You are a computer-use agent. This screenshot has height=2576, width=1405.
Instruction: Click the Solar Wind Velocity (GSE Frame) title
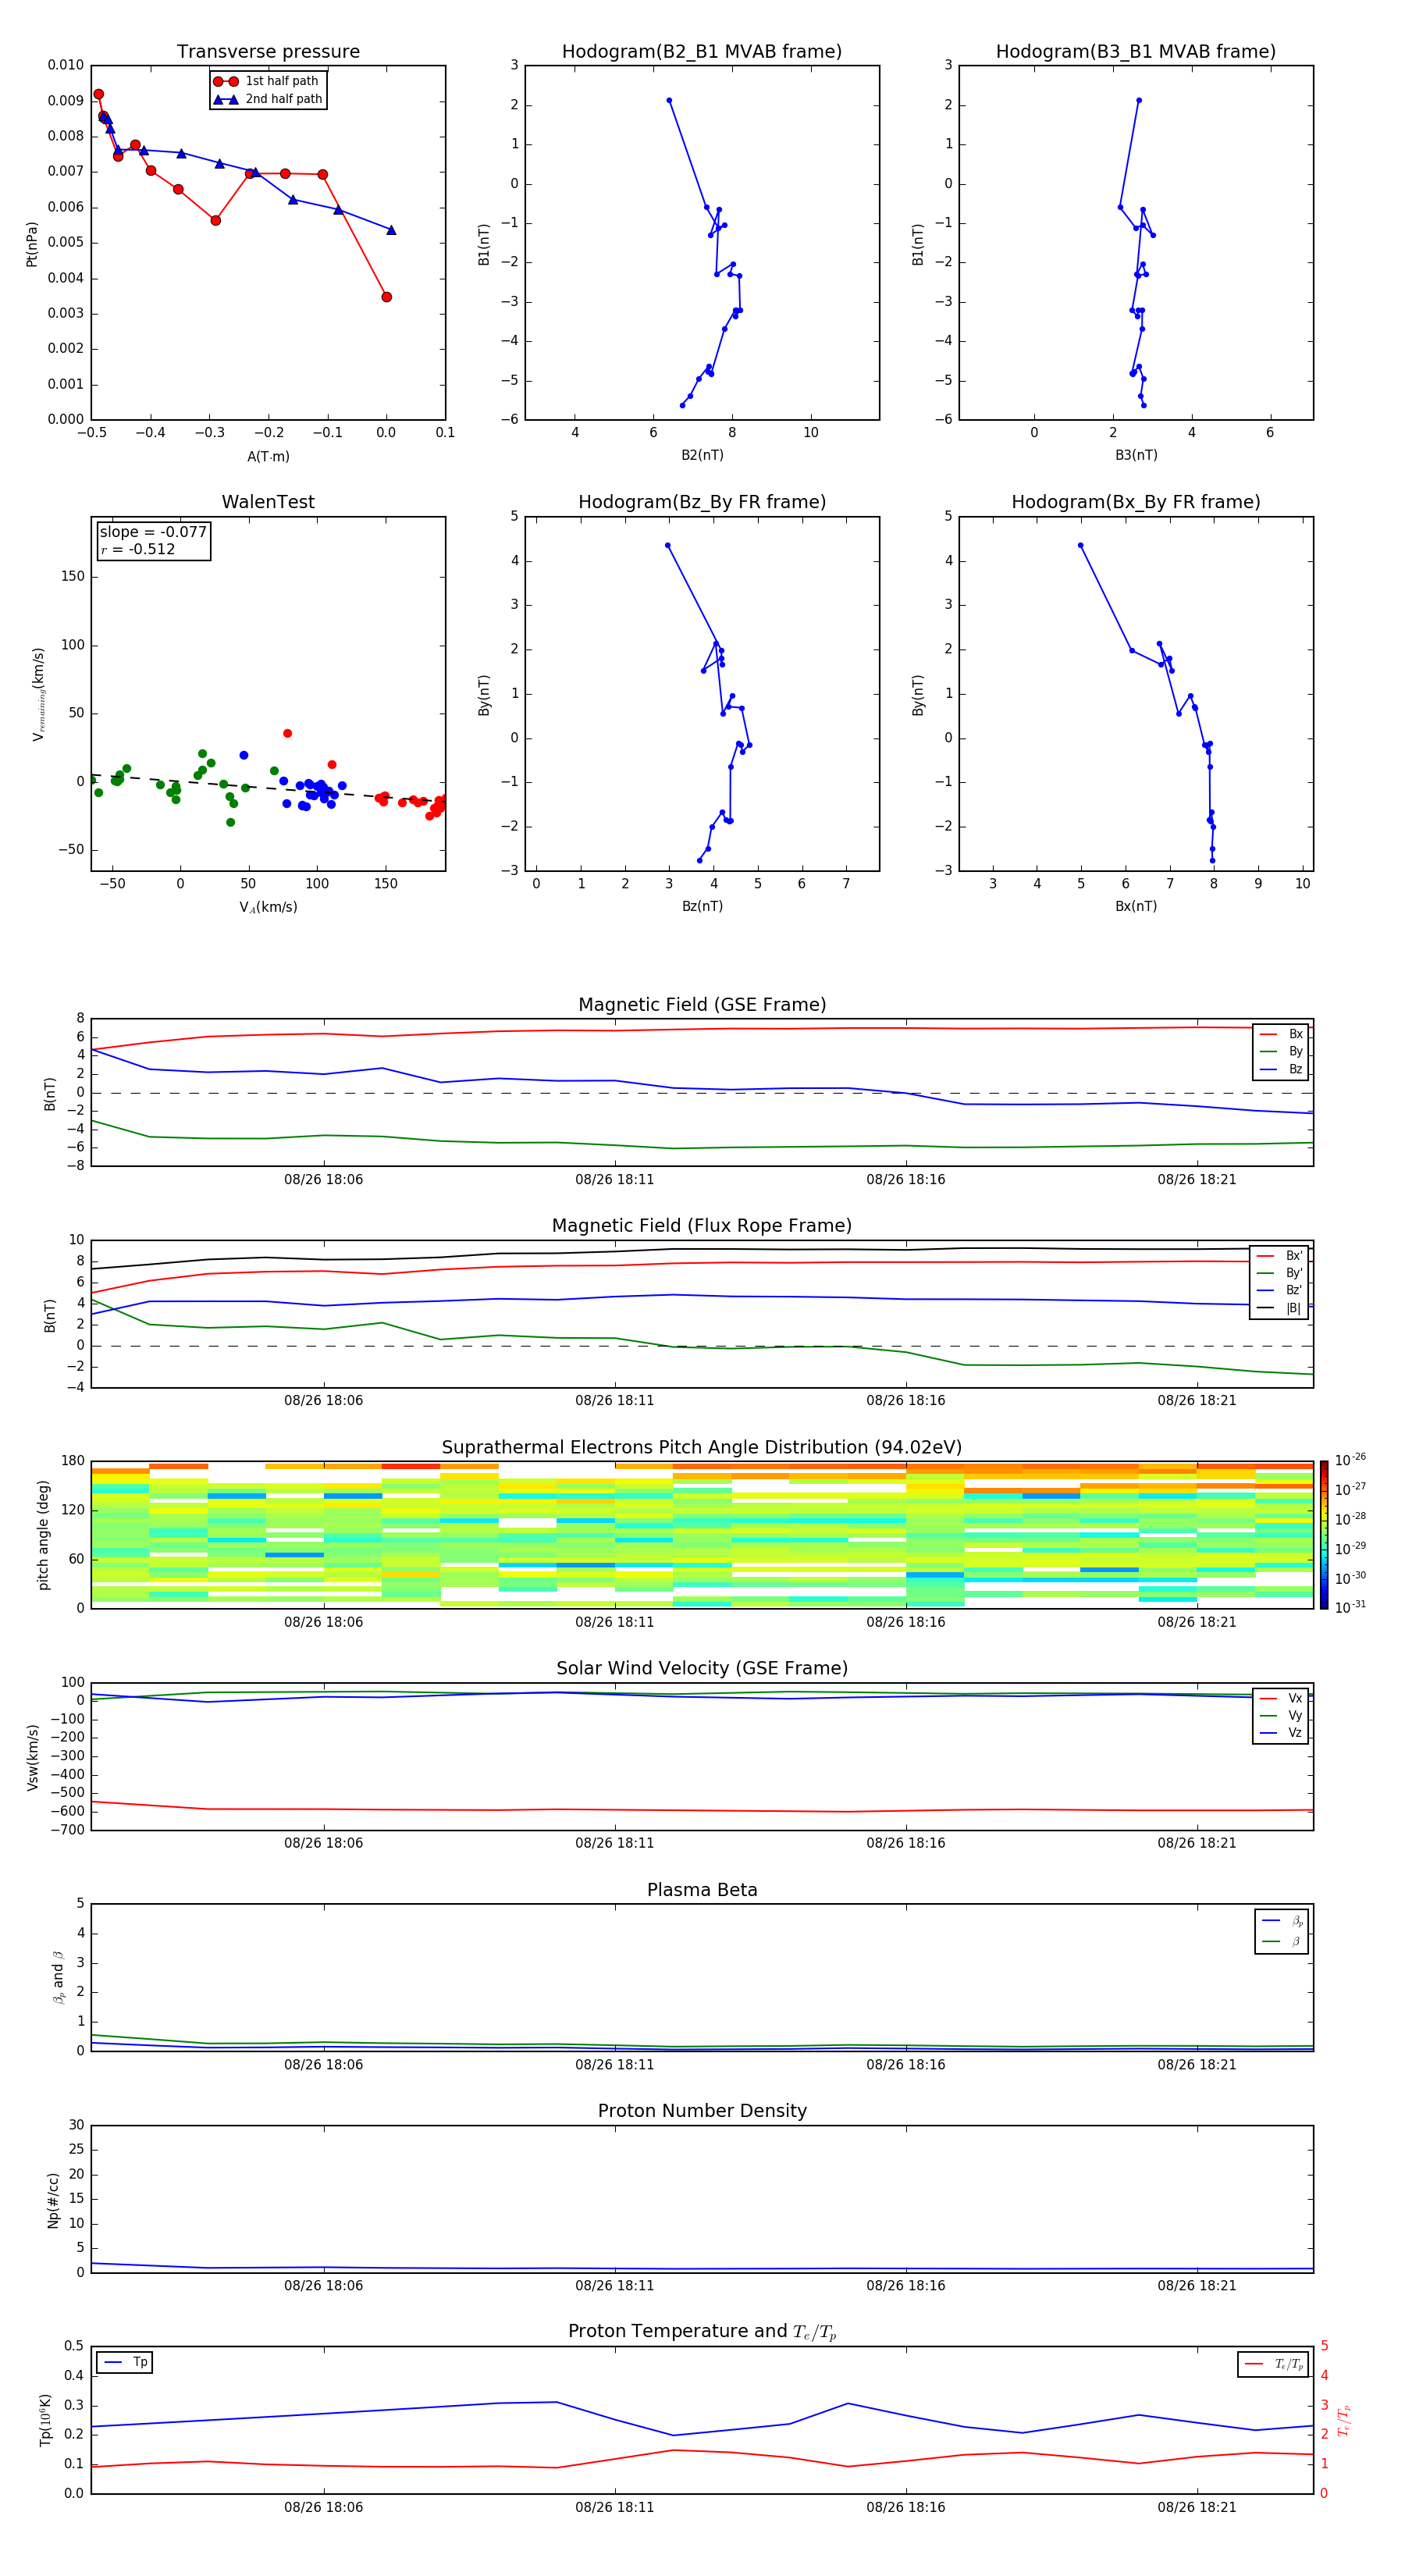702,1668
